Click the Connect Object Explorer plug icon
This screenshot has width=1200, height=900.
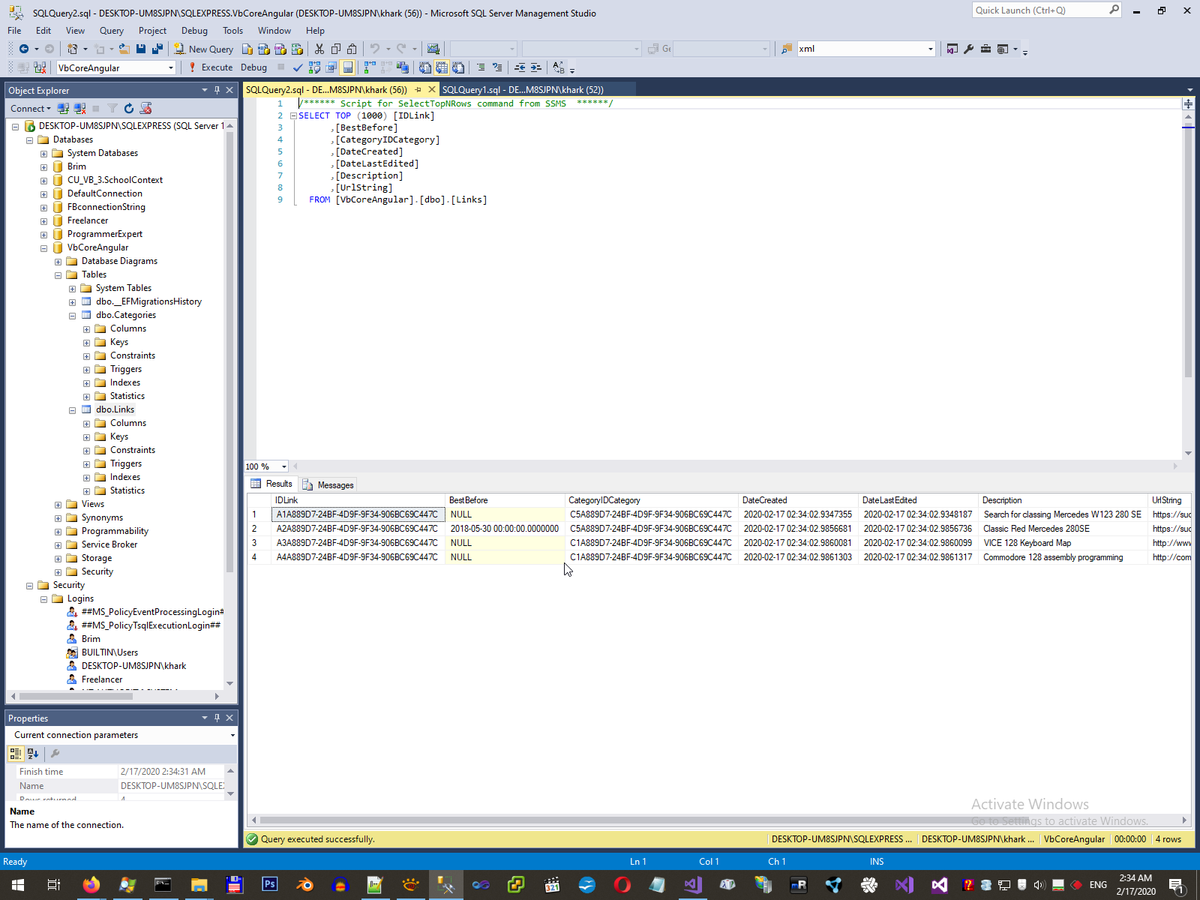[x=62, y=108]
